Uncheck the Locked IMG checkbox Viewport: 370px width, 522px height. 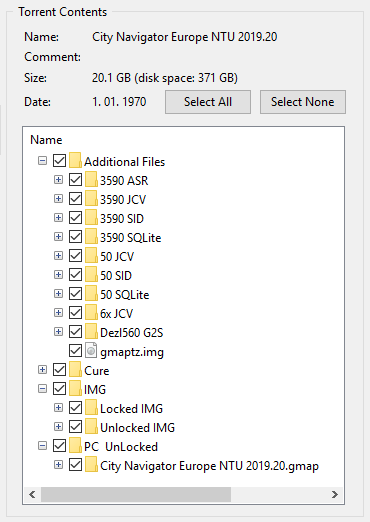coord(76,408)
